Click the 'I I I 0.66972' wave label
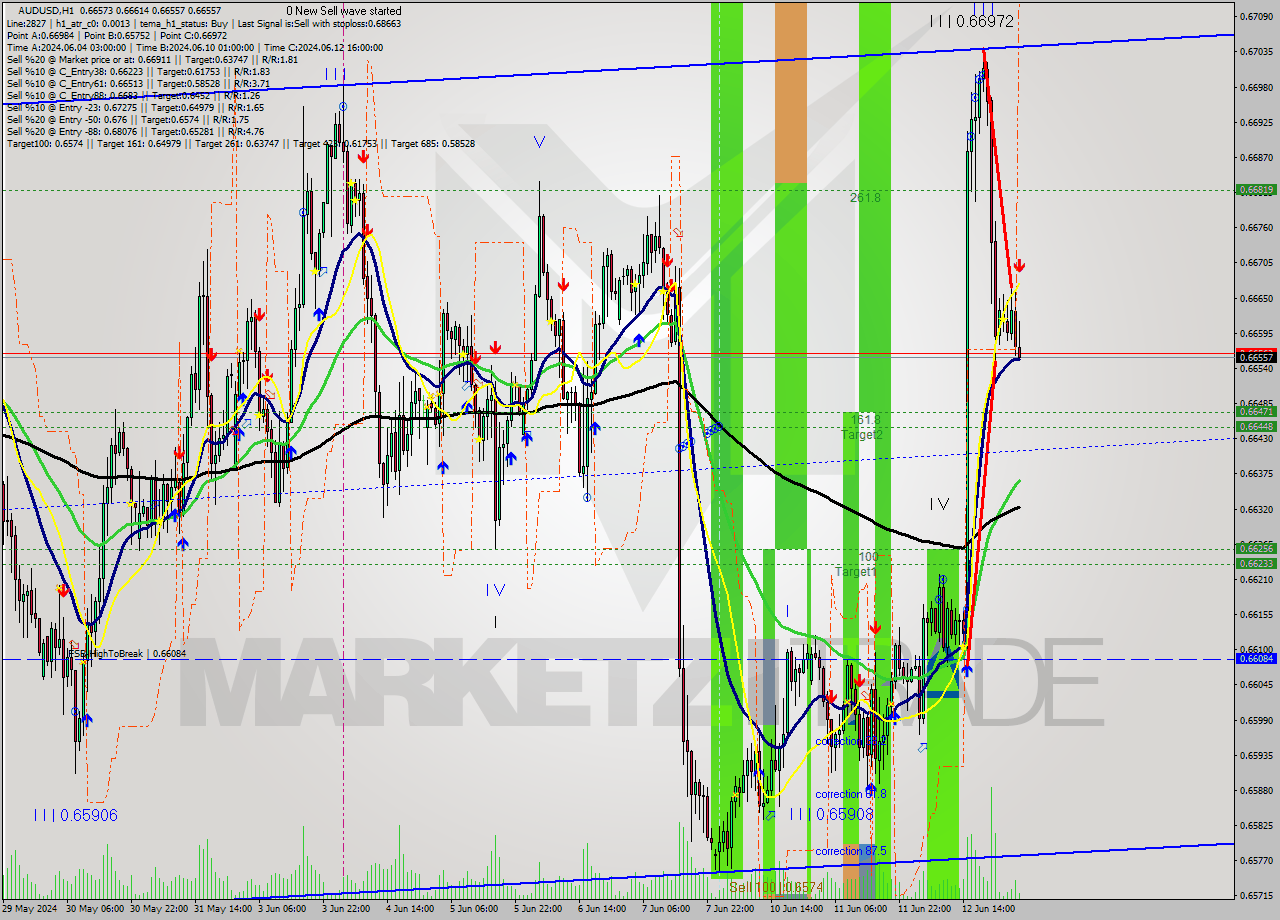 [971, 20]
